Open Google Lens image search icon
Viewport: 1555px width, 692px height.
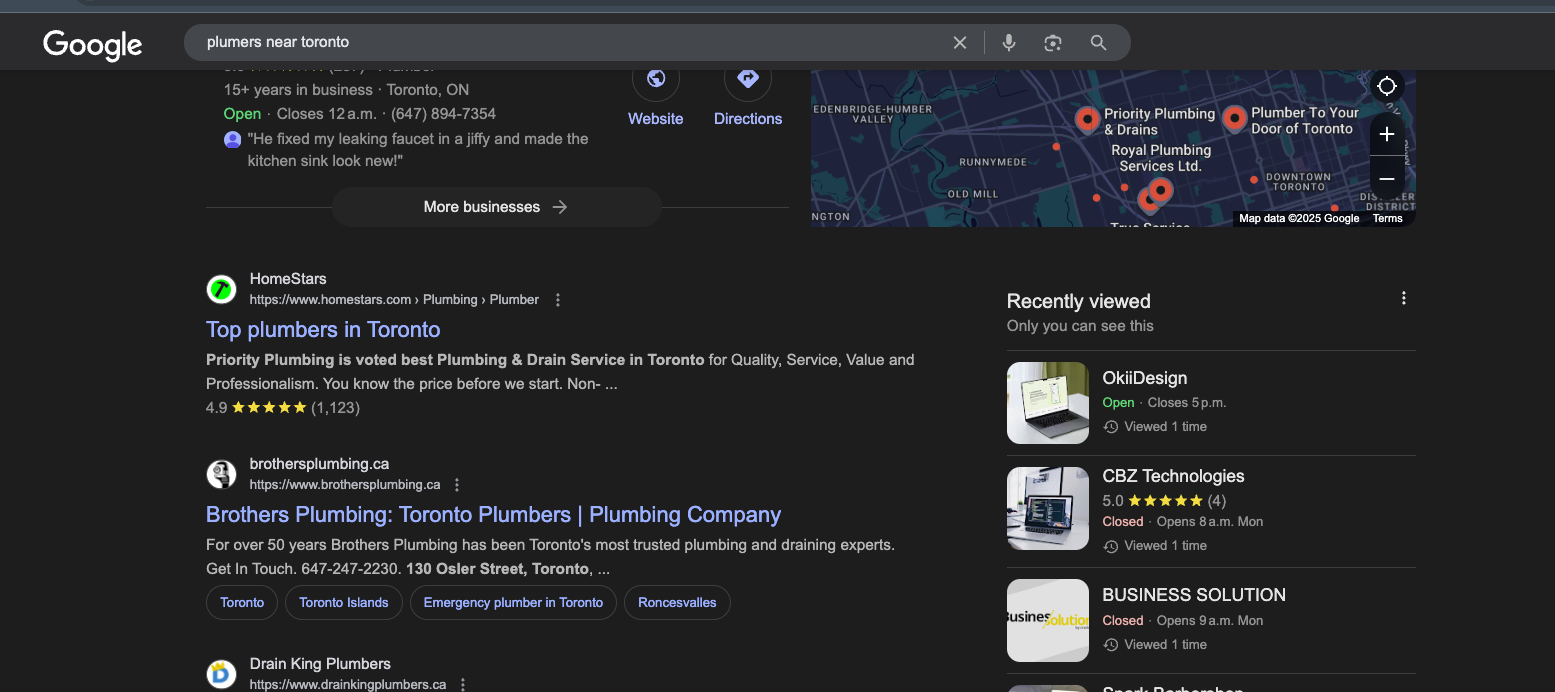(1053, 43)
